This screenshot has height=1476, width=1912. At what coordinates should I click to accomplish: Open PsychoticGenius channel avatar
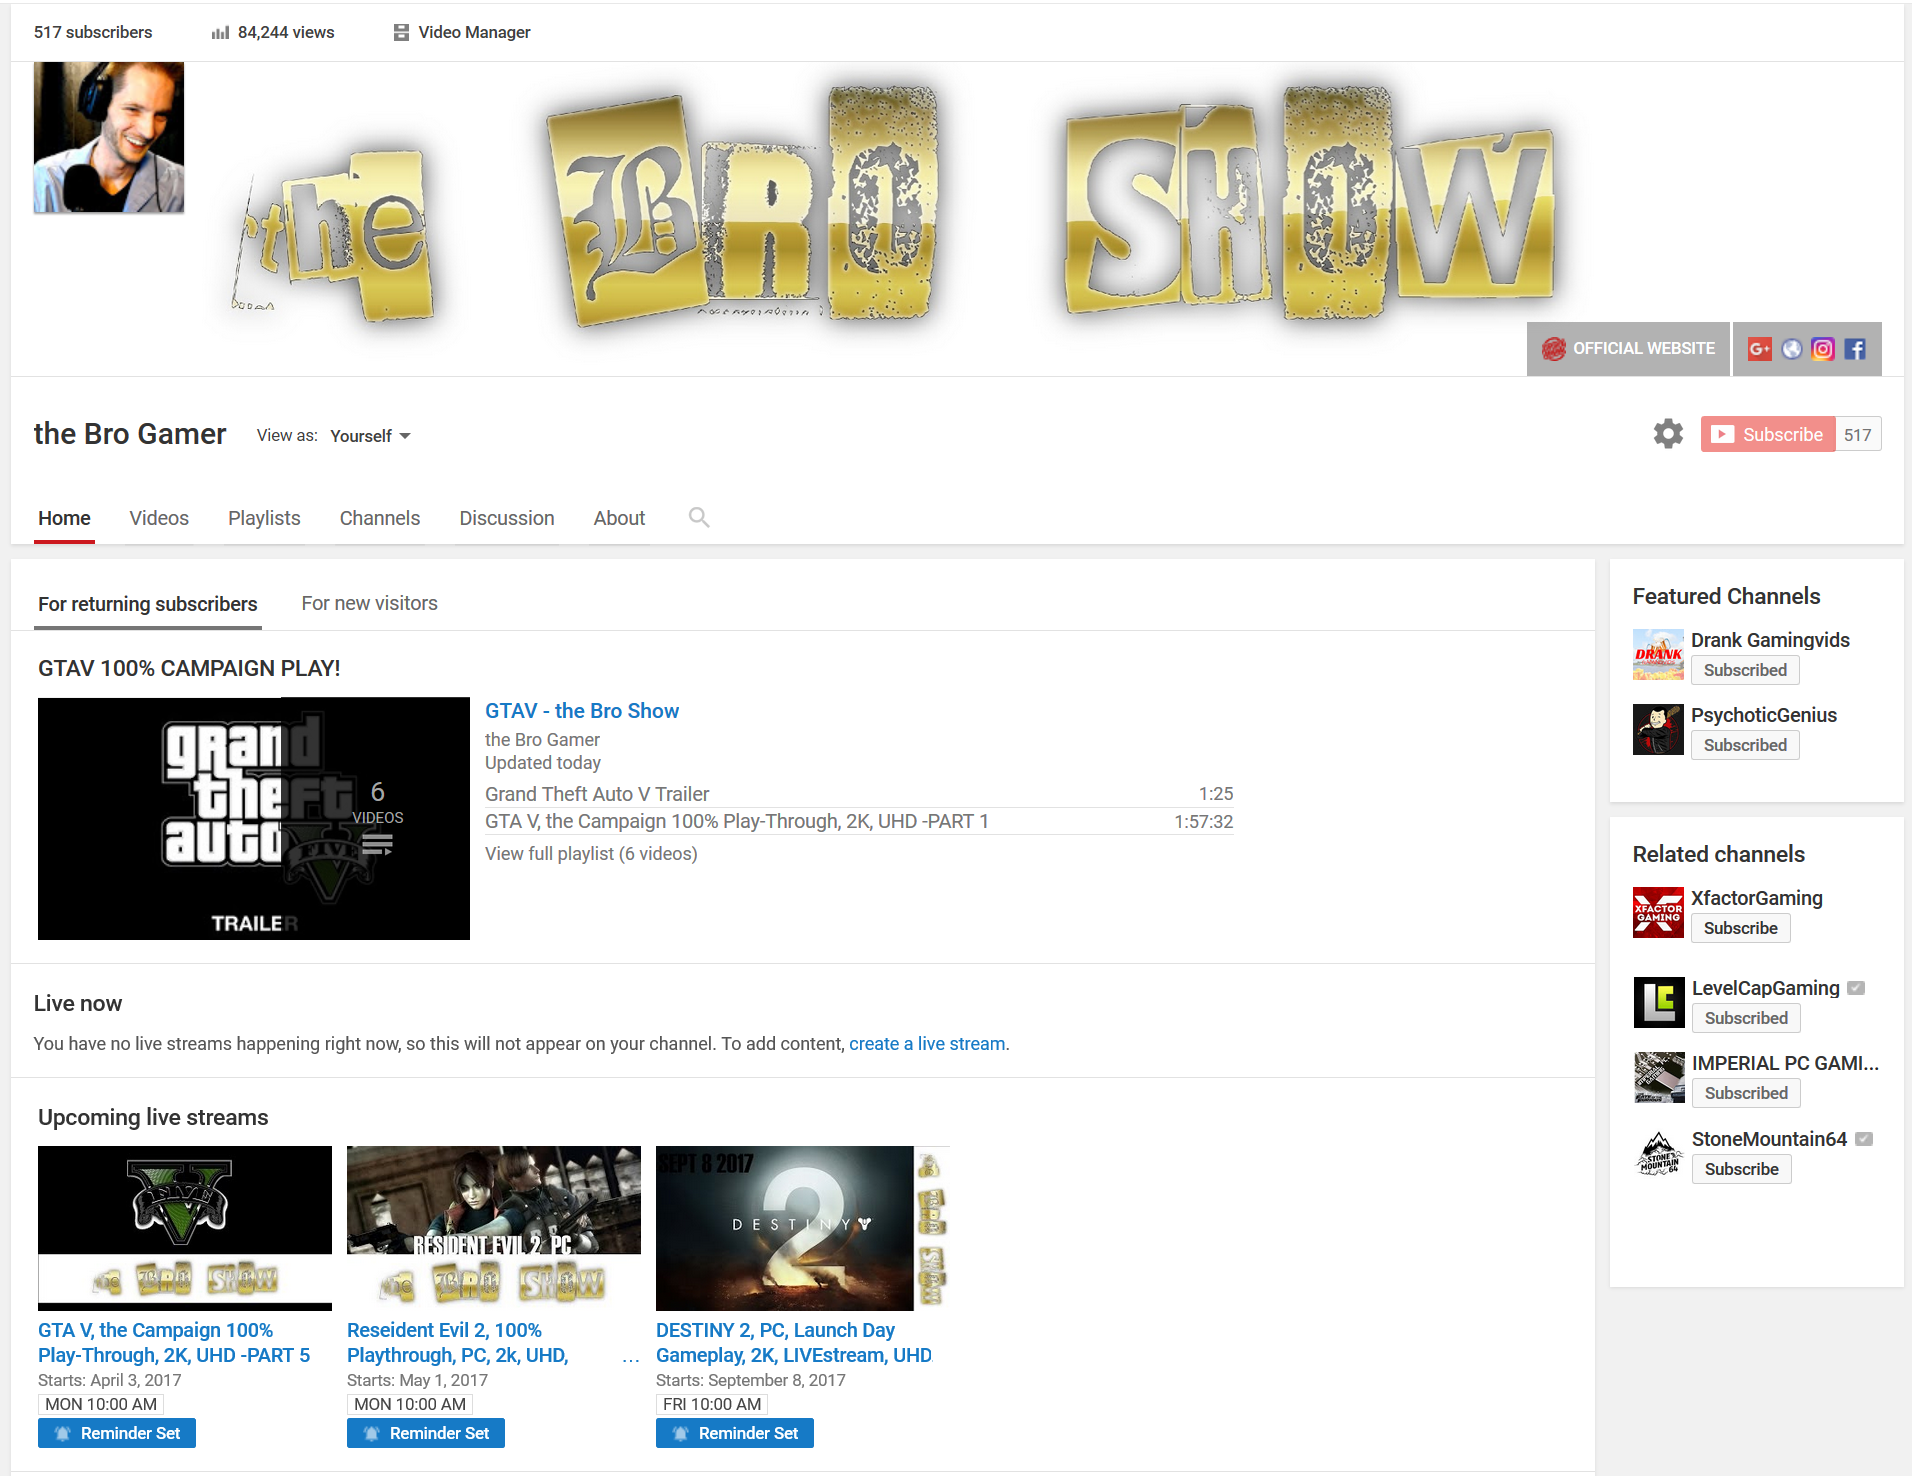pos(1658,730)
